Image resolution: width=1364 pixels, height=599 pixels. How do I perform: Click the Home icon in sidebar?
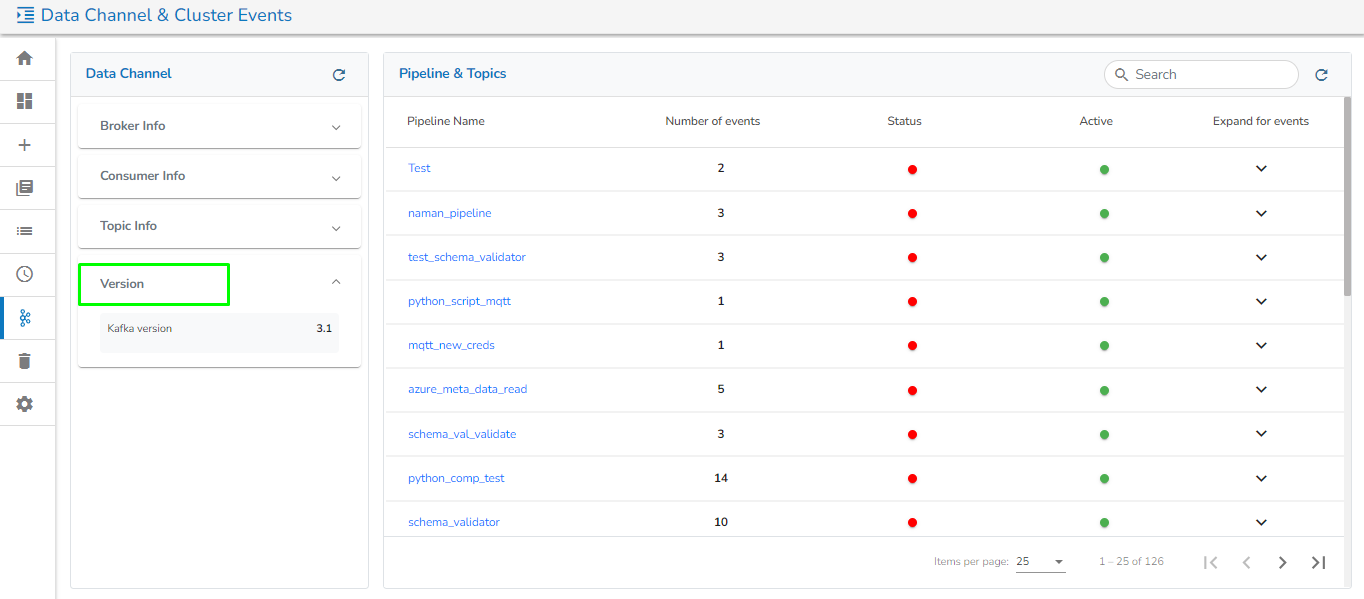[25, 58]
